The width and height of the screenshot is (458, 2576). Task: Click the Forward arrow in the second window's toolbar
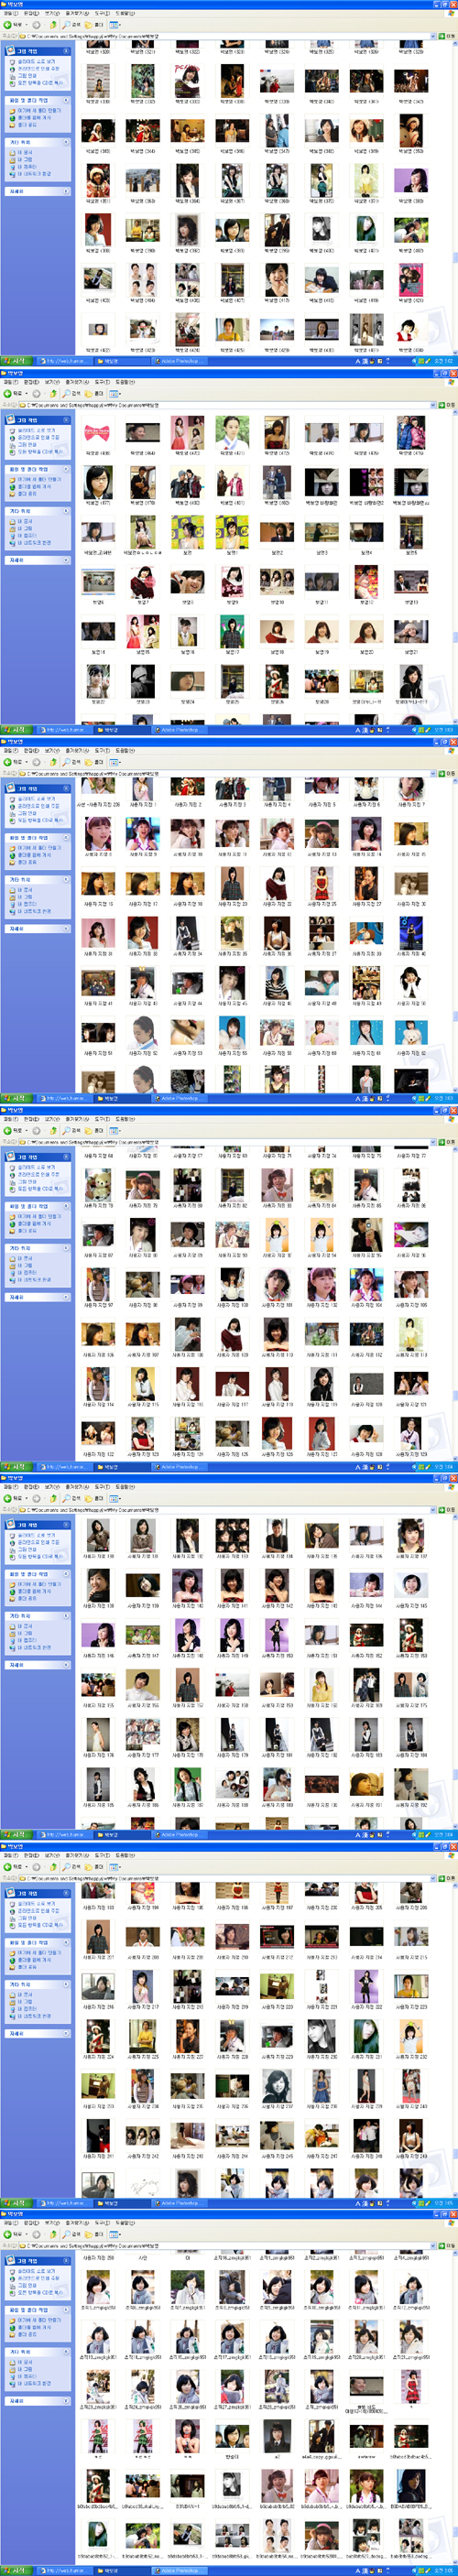[34, 393]
